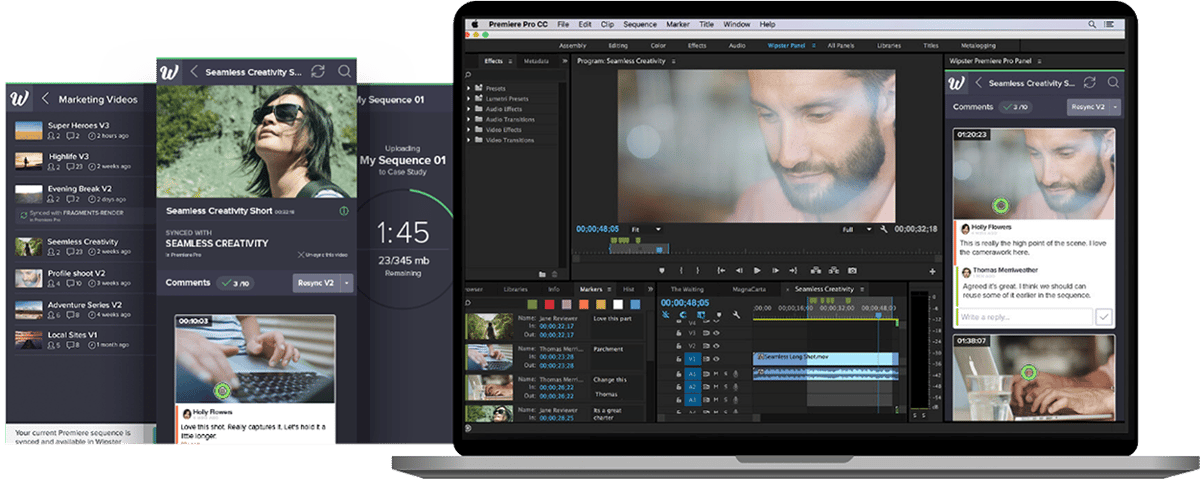Switch to the Color workspace tab
Image resolution: width=1200 pixels, height=479 pixels.
tap(659, 45)
